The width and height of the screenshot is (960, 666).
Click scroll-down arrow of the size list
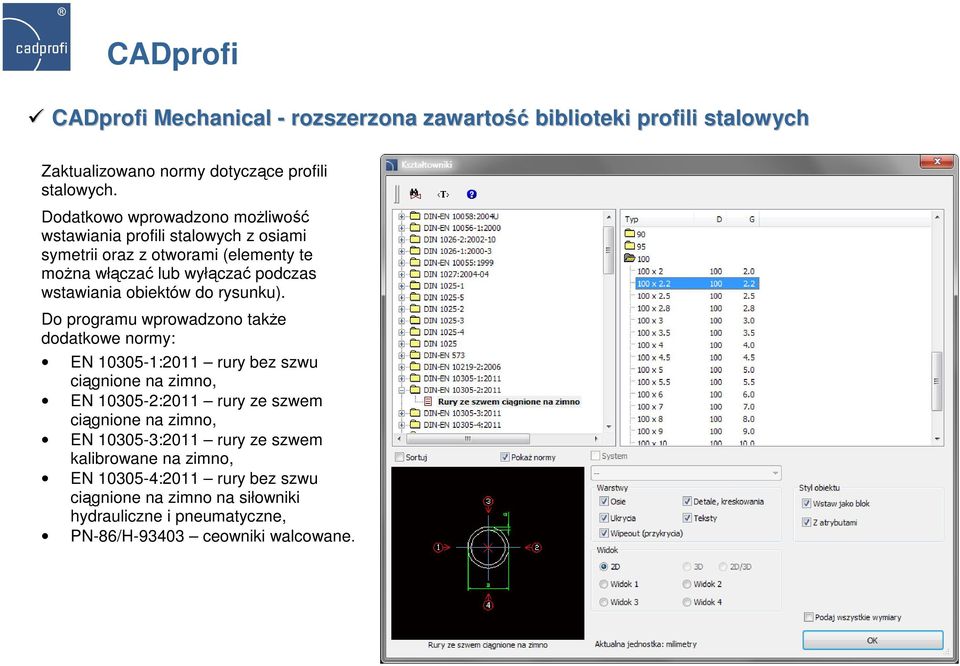coord(937,439)
